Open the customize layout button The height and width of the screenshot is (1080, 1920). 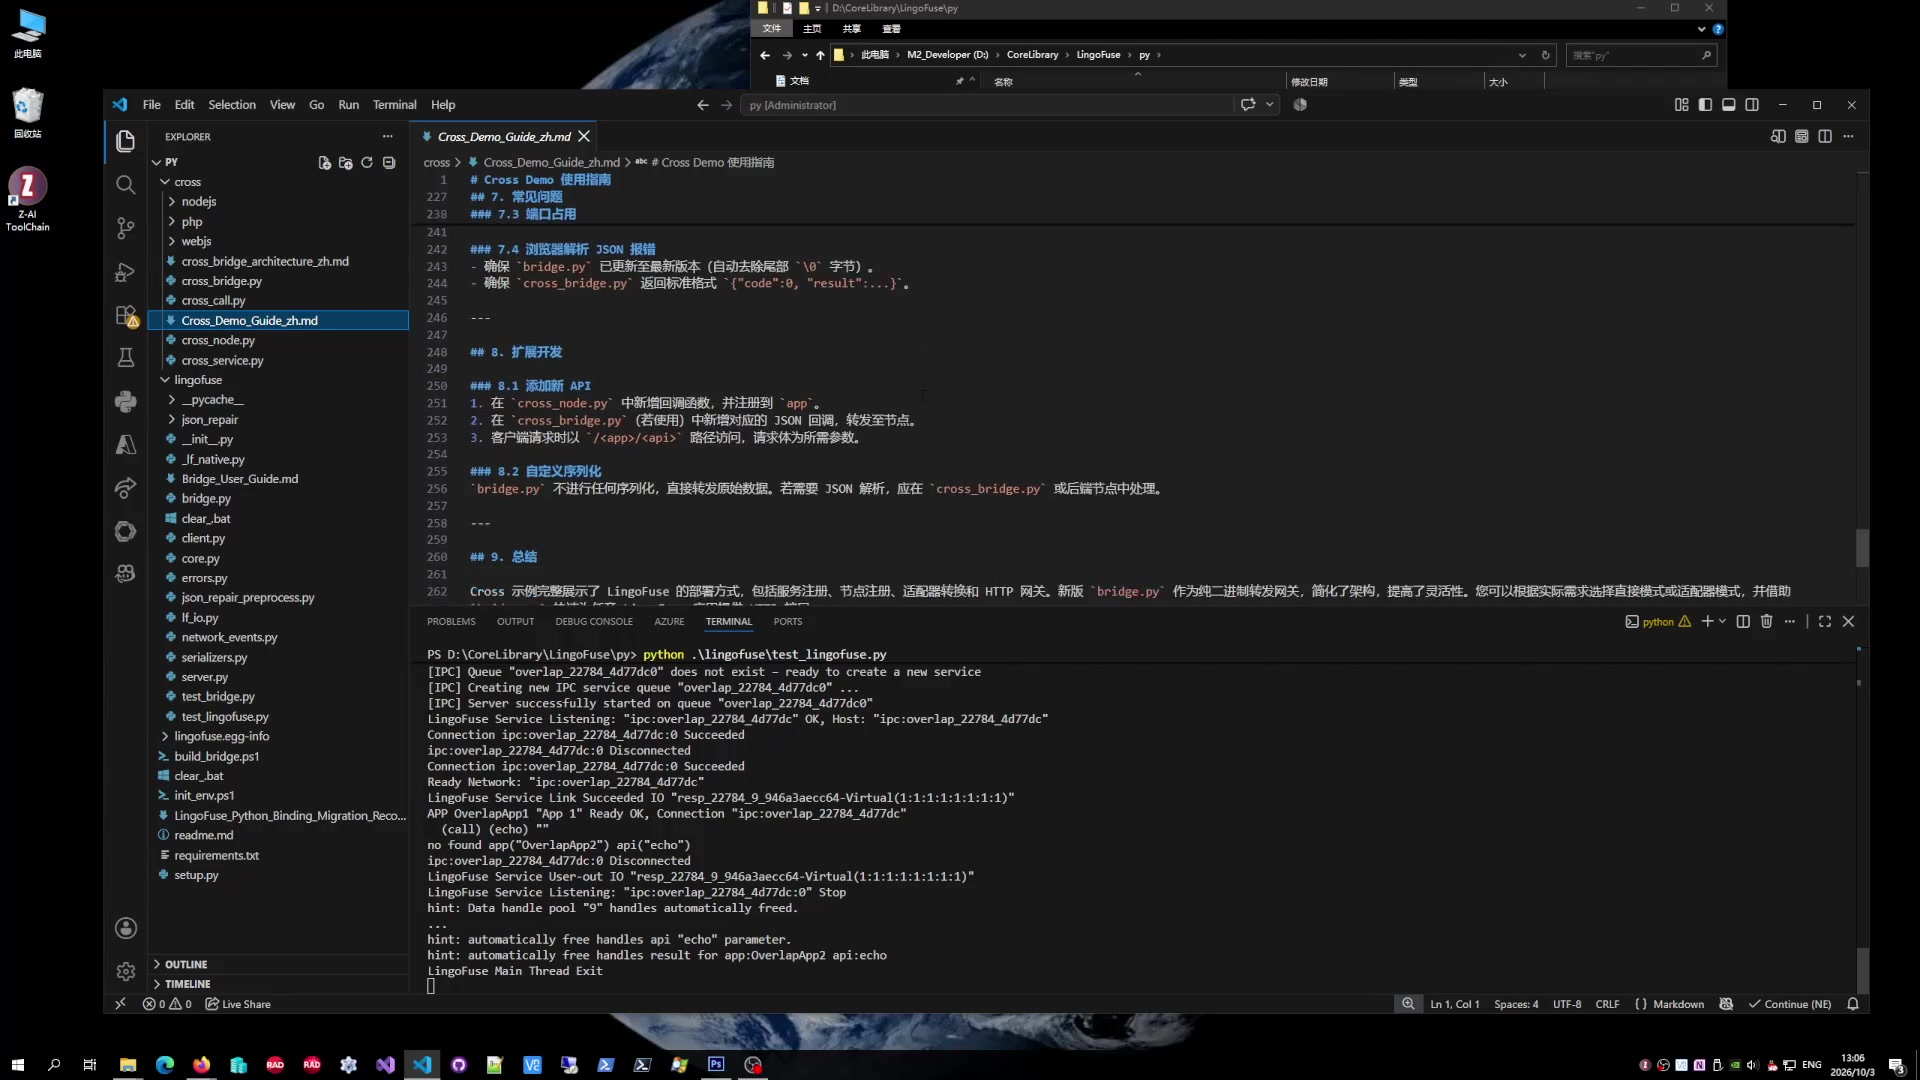tap(1681, 104)
